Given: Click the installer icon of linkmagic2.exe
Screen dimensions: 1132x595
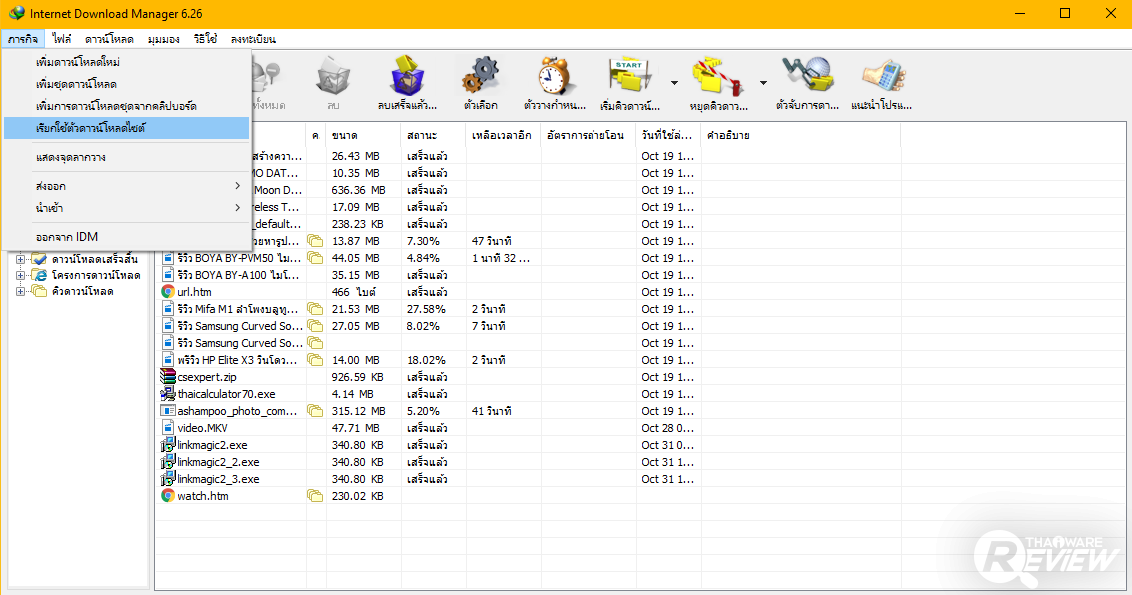Looking at the screenshot, I should tap(167, 445).
